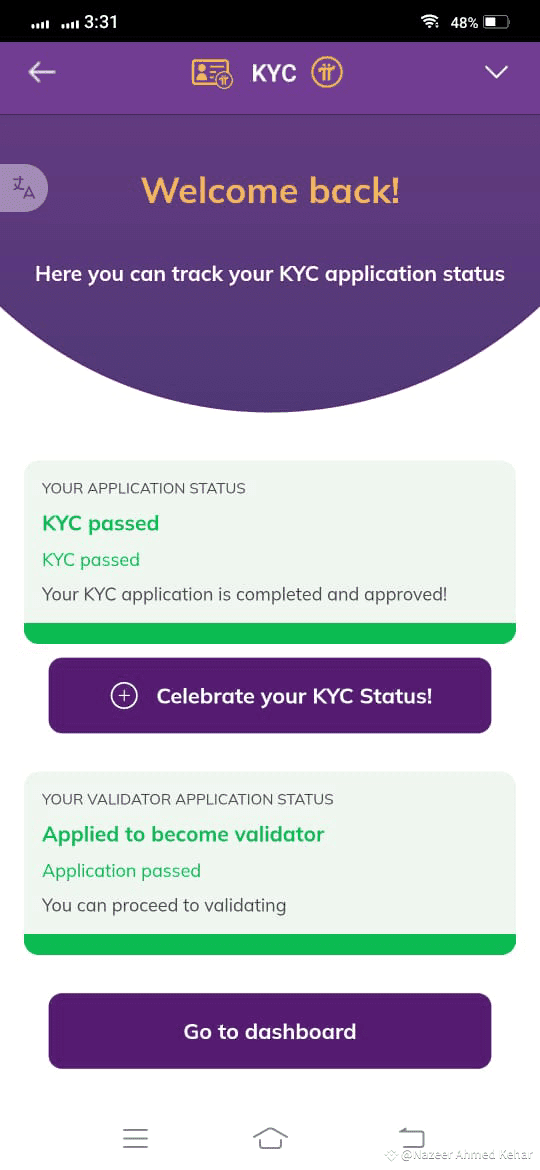Tap the Welcome back! heading
The width and height of the screenshot is (540, 1170).
click(x=270, y=190)
